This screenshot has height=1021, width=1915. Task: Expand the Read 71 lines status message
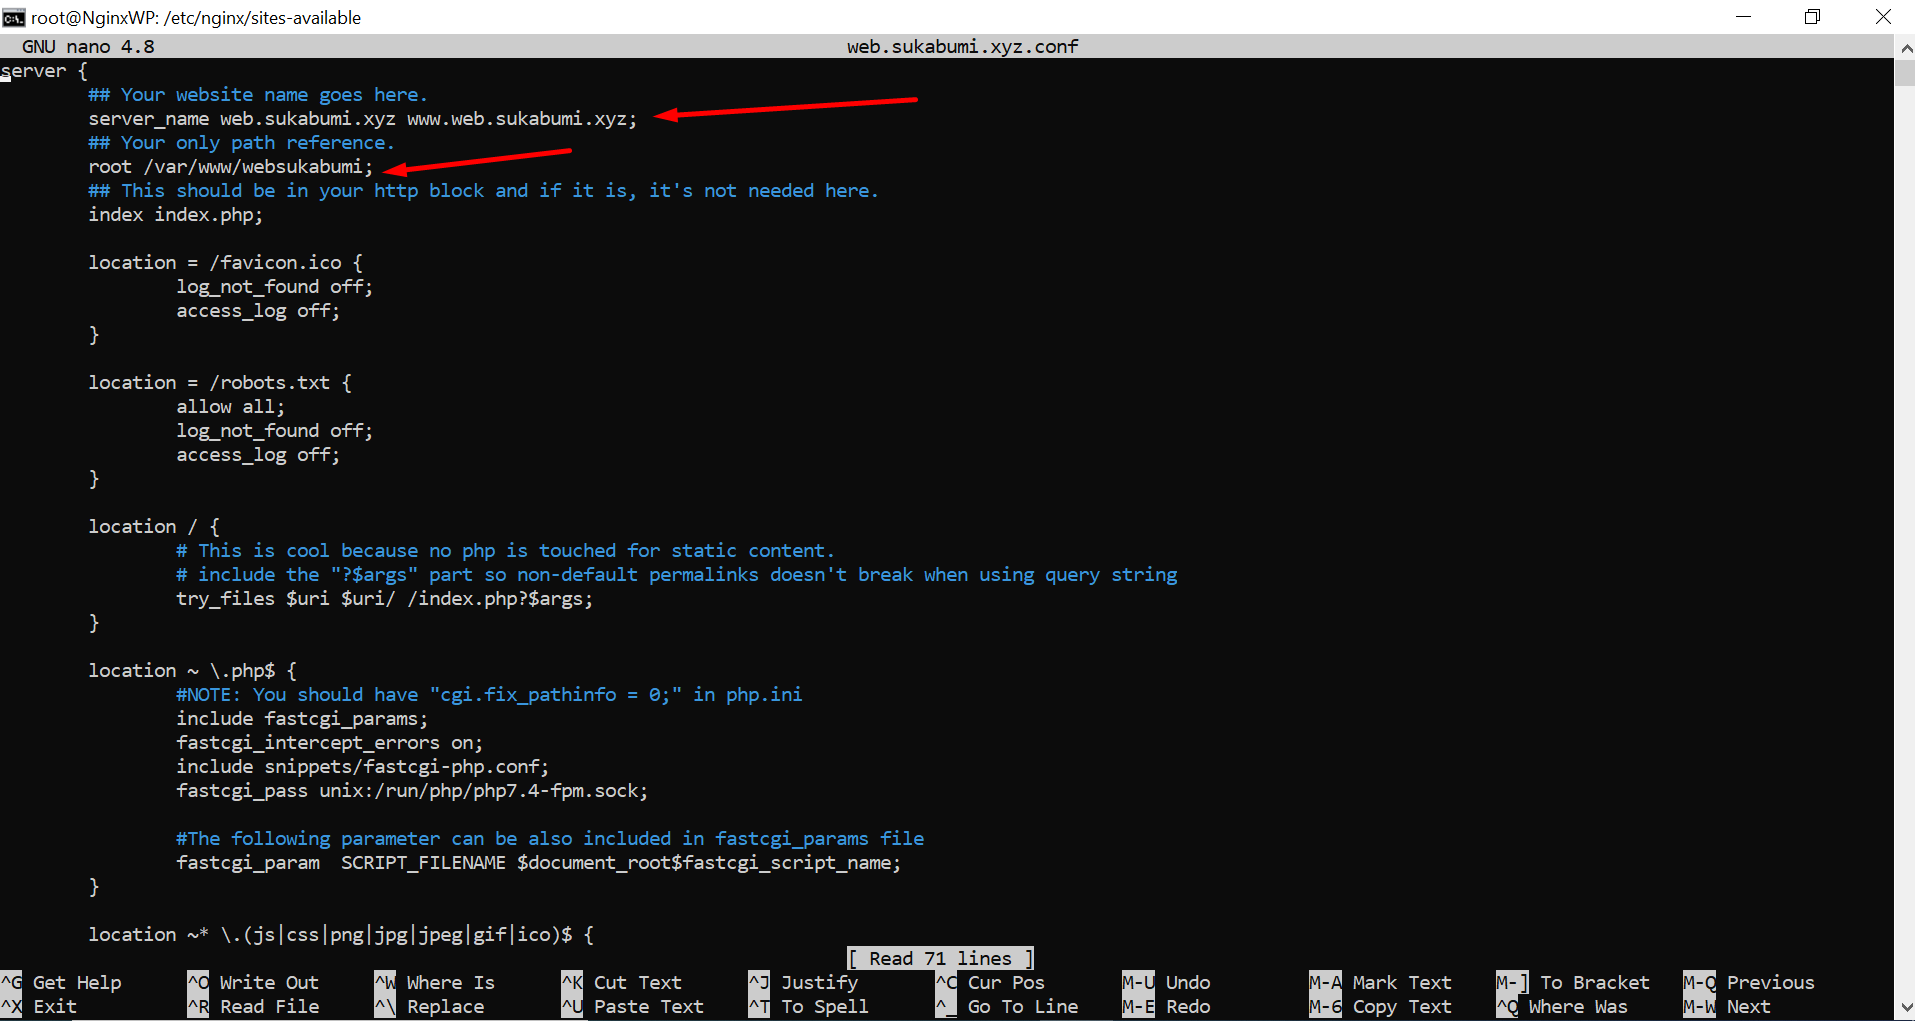(939, 957)
